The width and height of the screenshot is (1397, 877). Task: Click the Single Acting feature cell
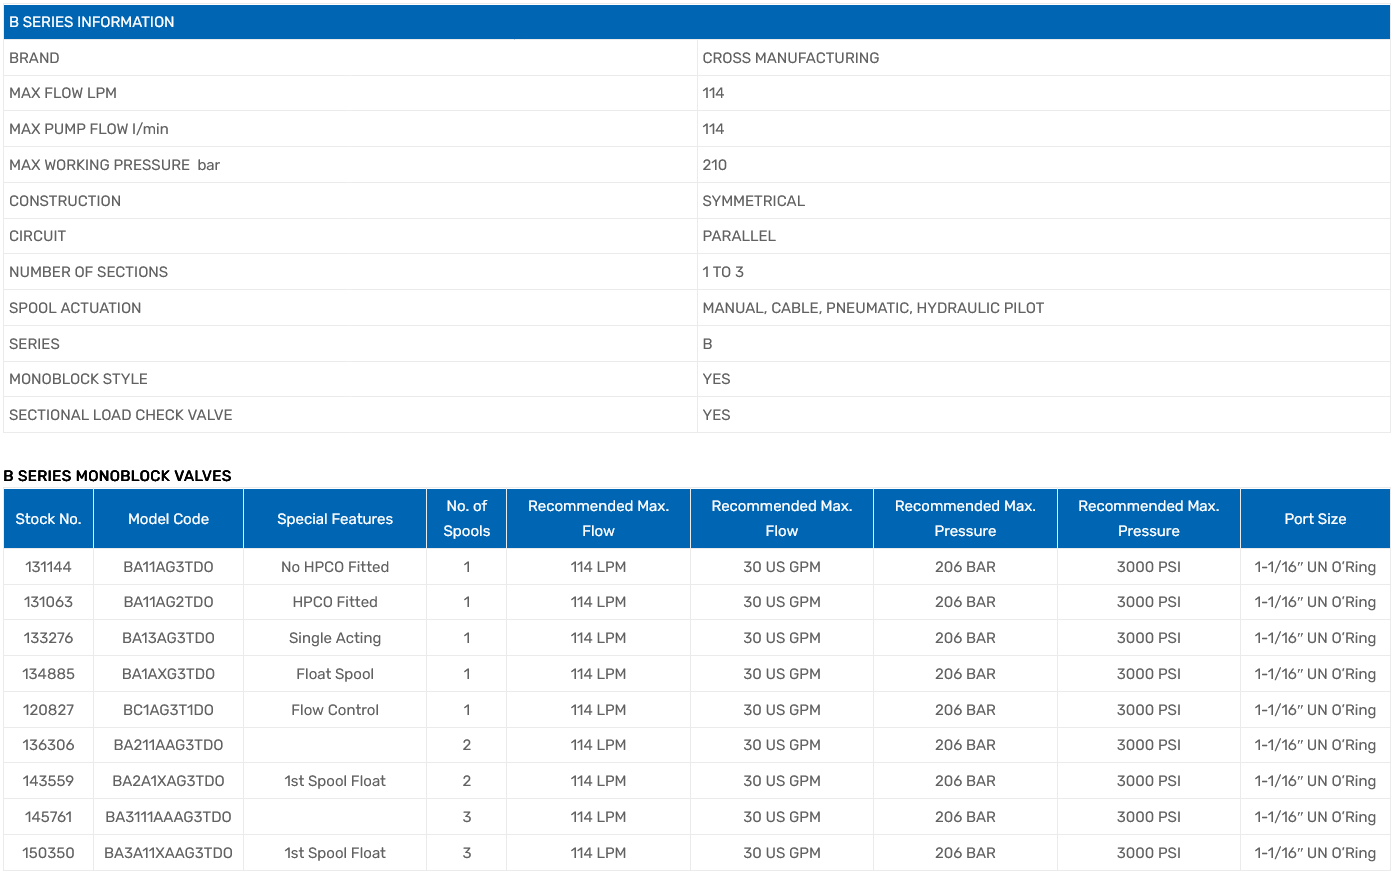[x=335, y=638]
